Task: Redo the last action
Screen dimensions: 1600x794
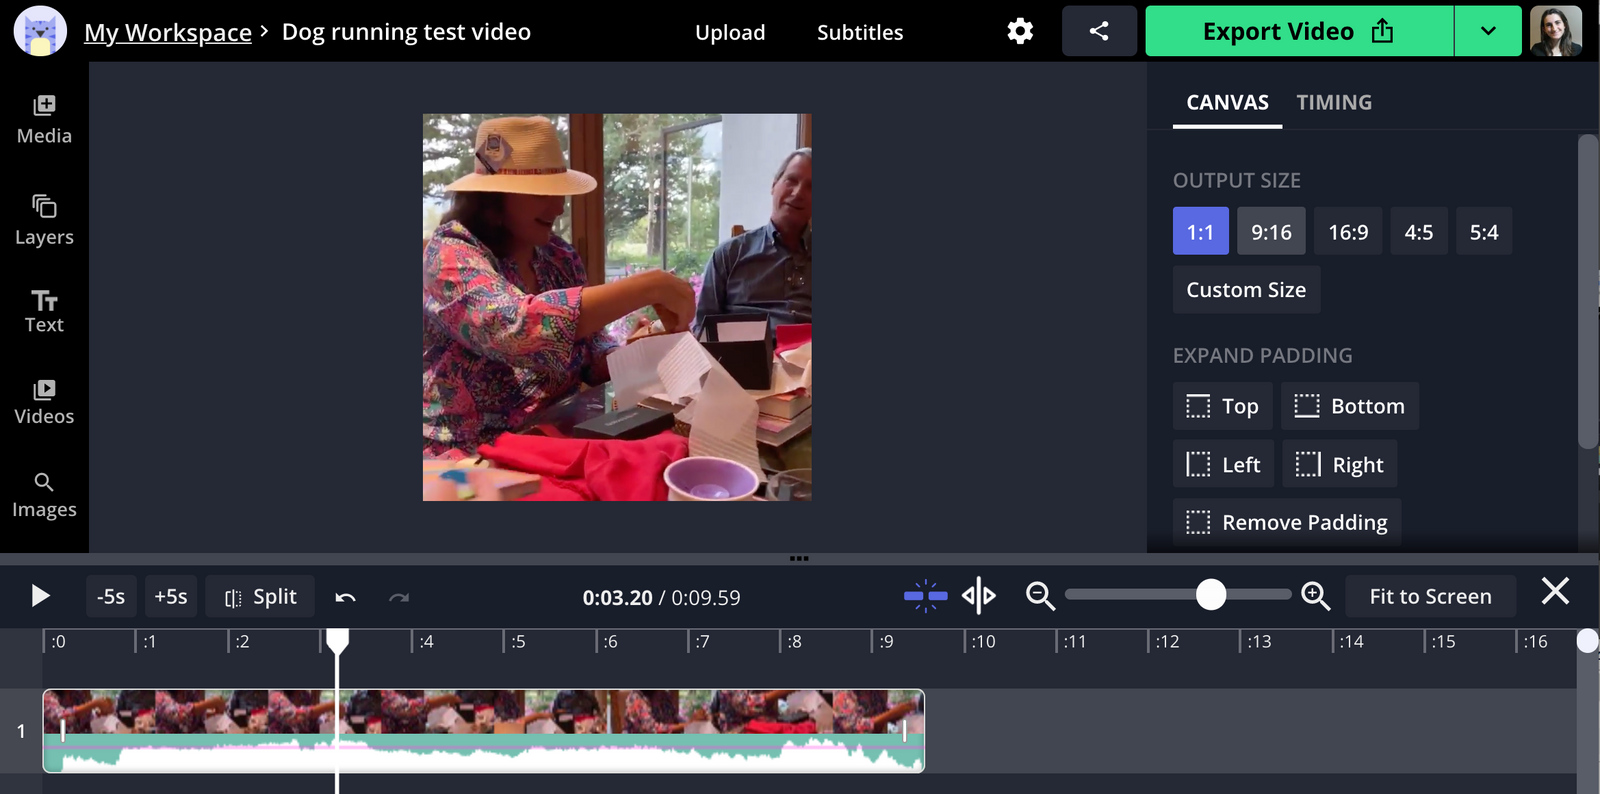Action: 399,597
